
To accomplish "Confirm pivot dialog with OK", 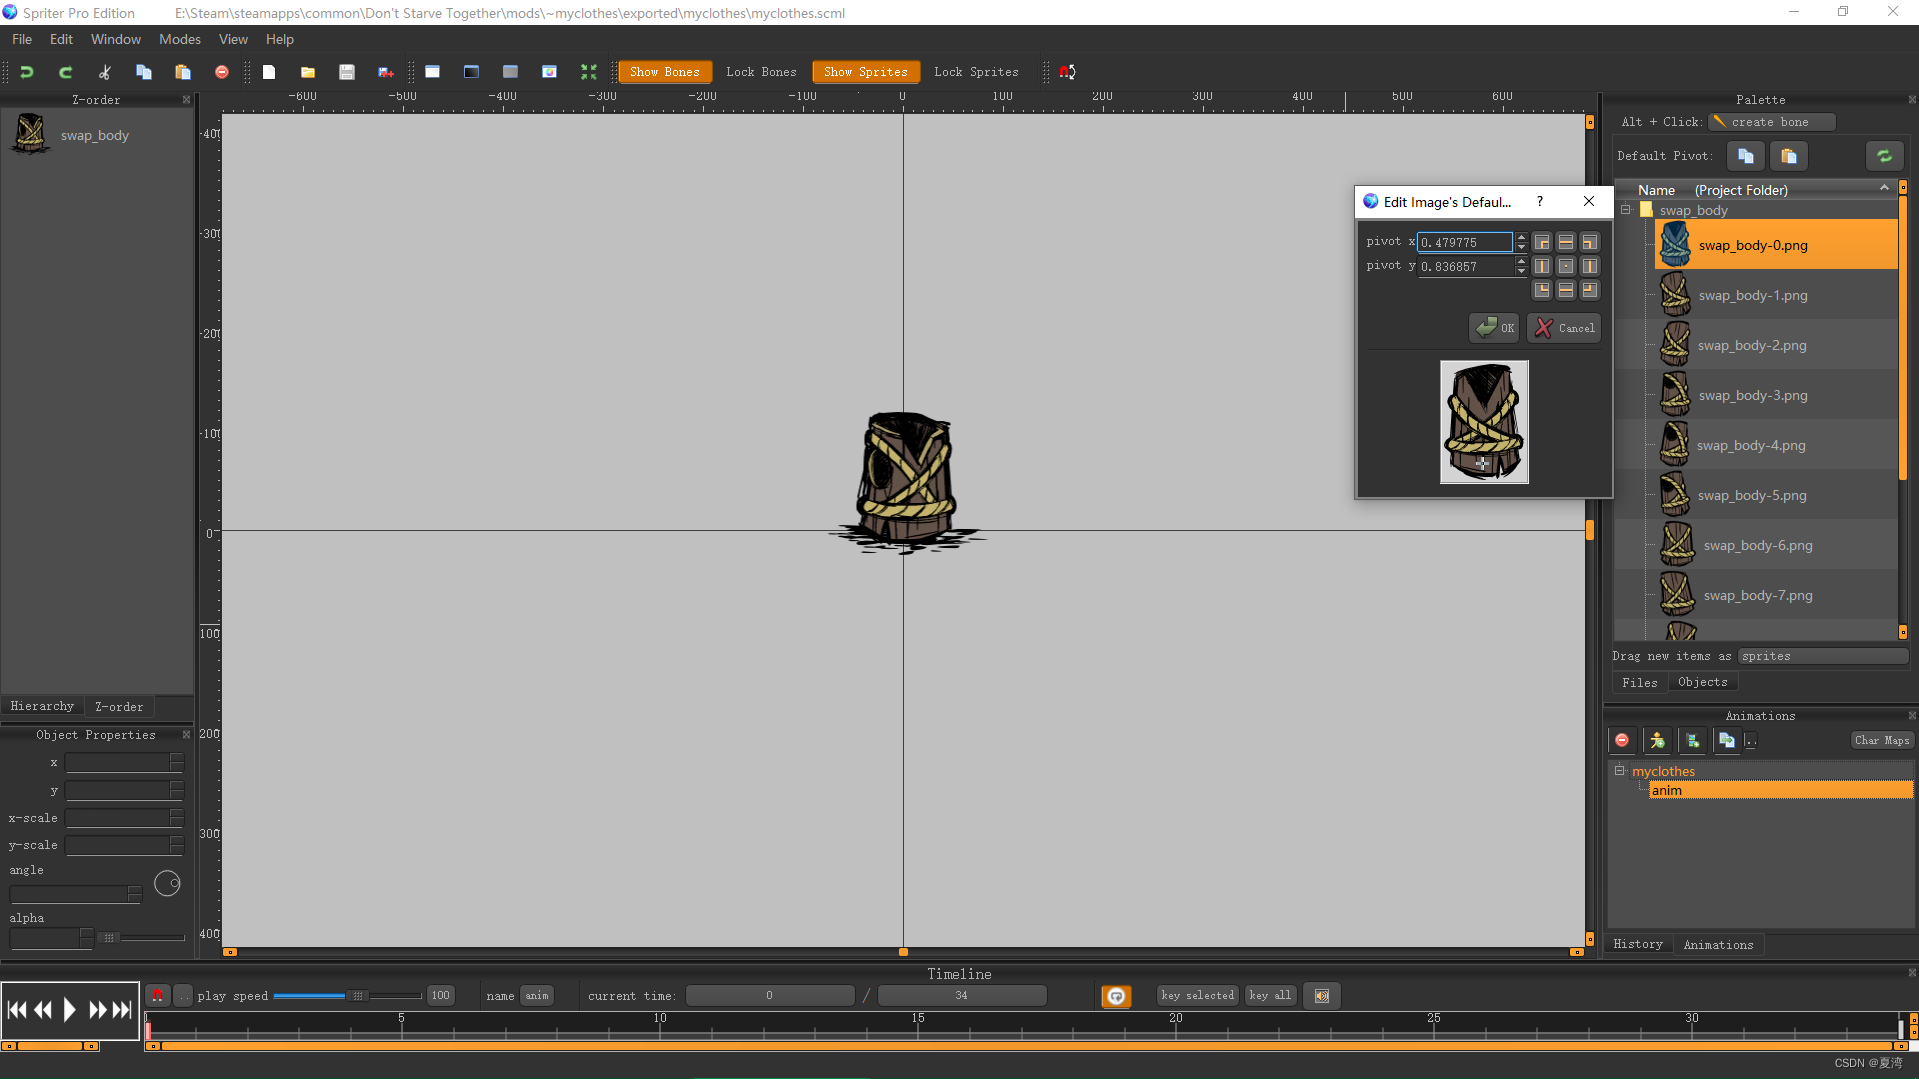I will 1495,328.
